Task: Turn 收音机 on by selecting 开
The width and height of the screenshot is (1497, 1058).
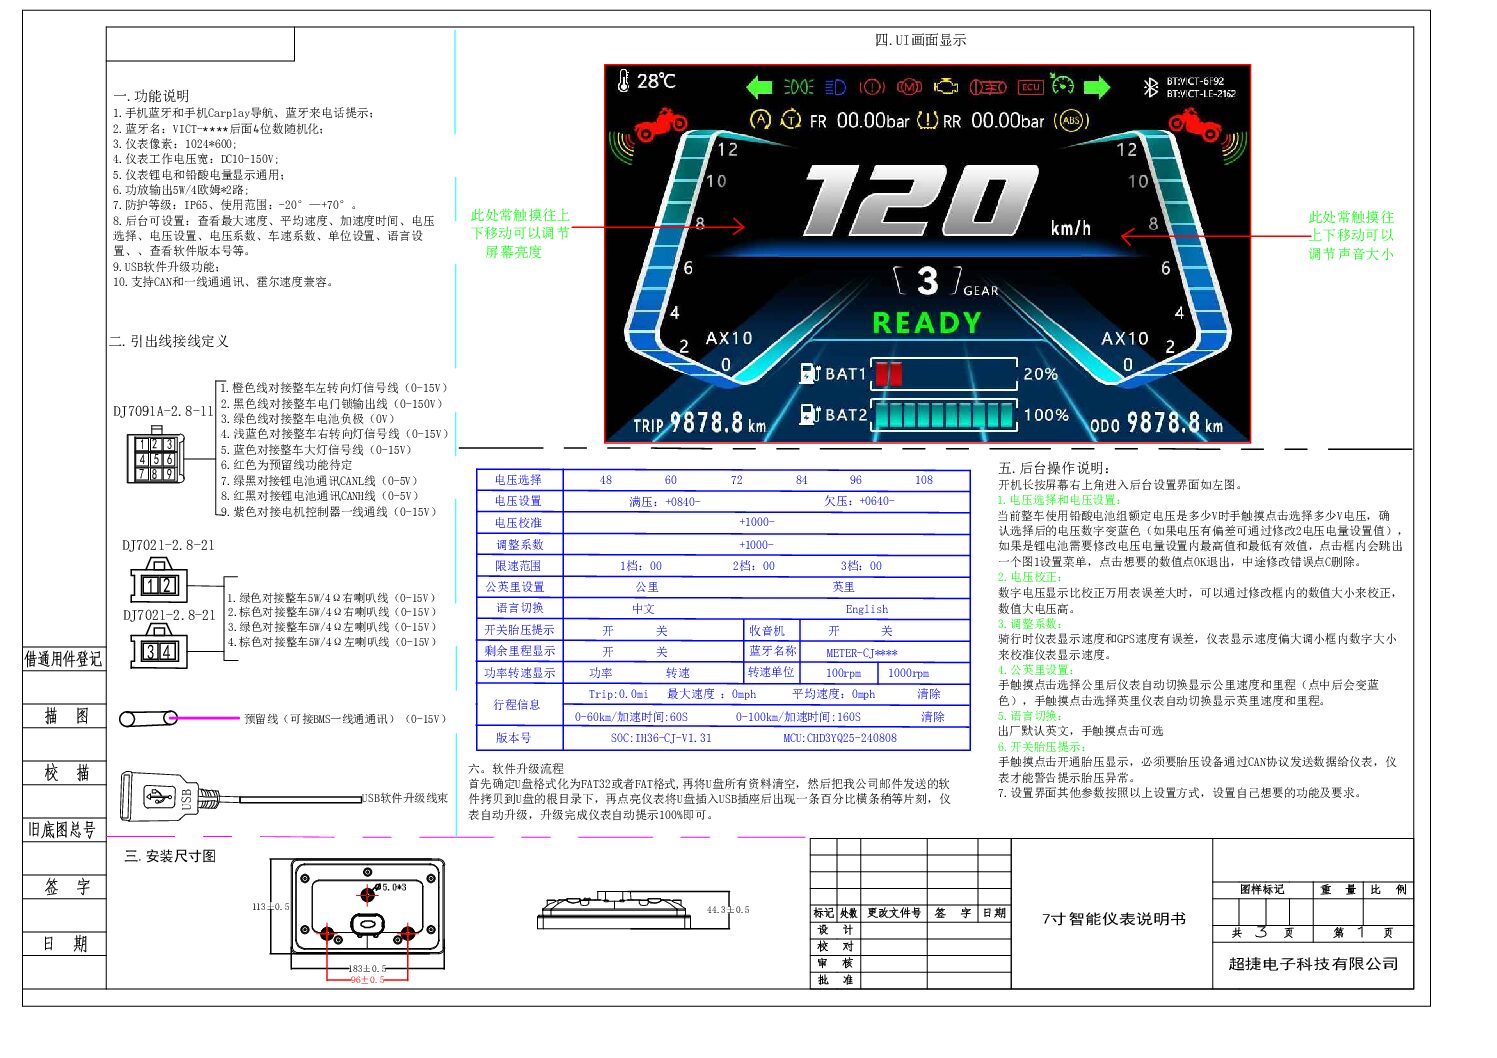Action: 834,631
